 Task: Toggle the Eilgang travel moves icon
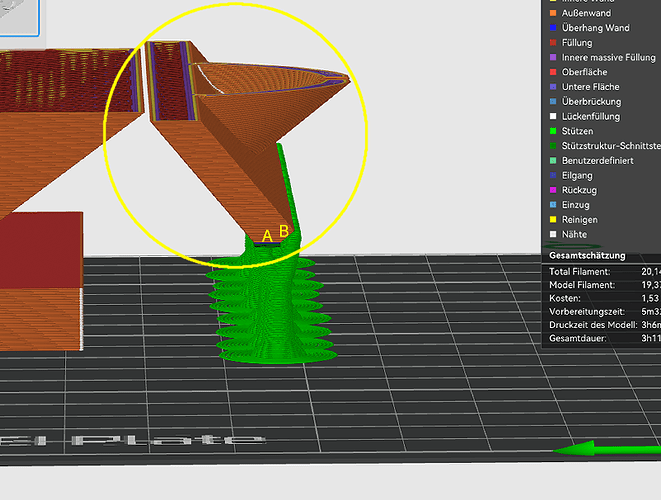pos(553,175)
